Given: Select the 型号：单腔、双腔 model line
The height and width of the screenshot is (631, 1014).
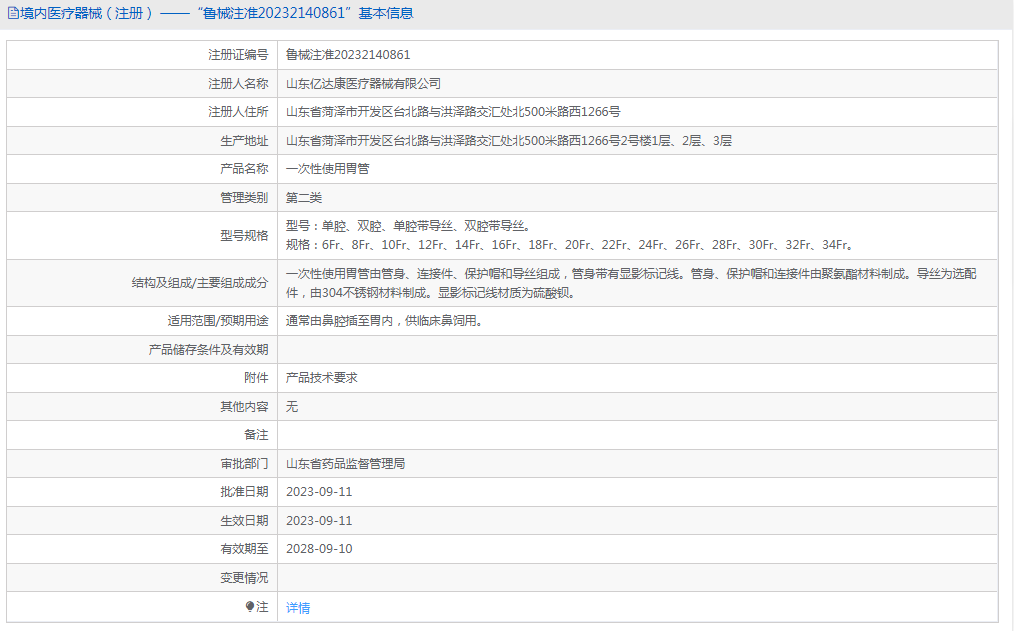Looking at the screenshot, I should point(409,226).
